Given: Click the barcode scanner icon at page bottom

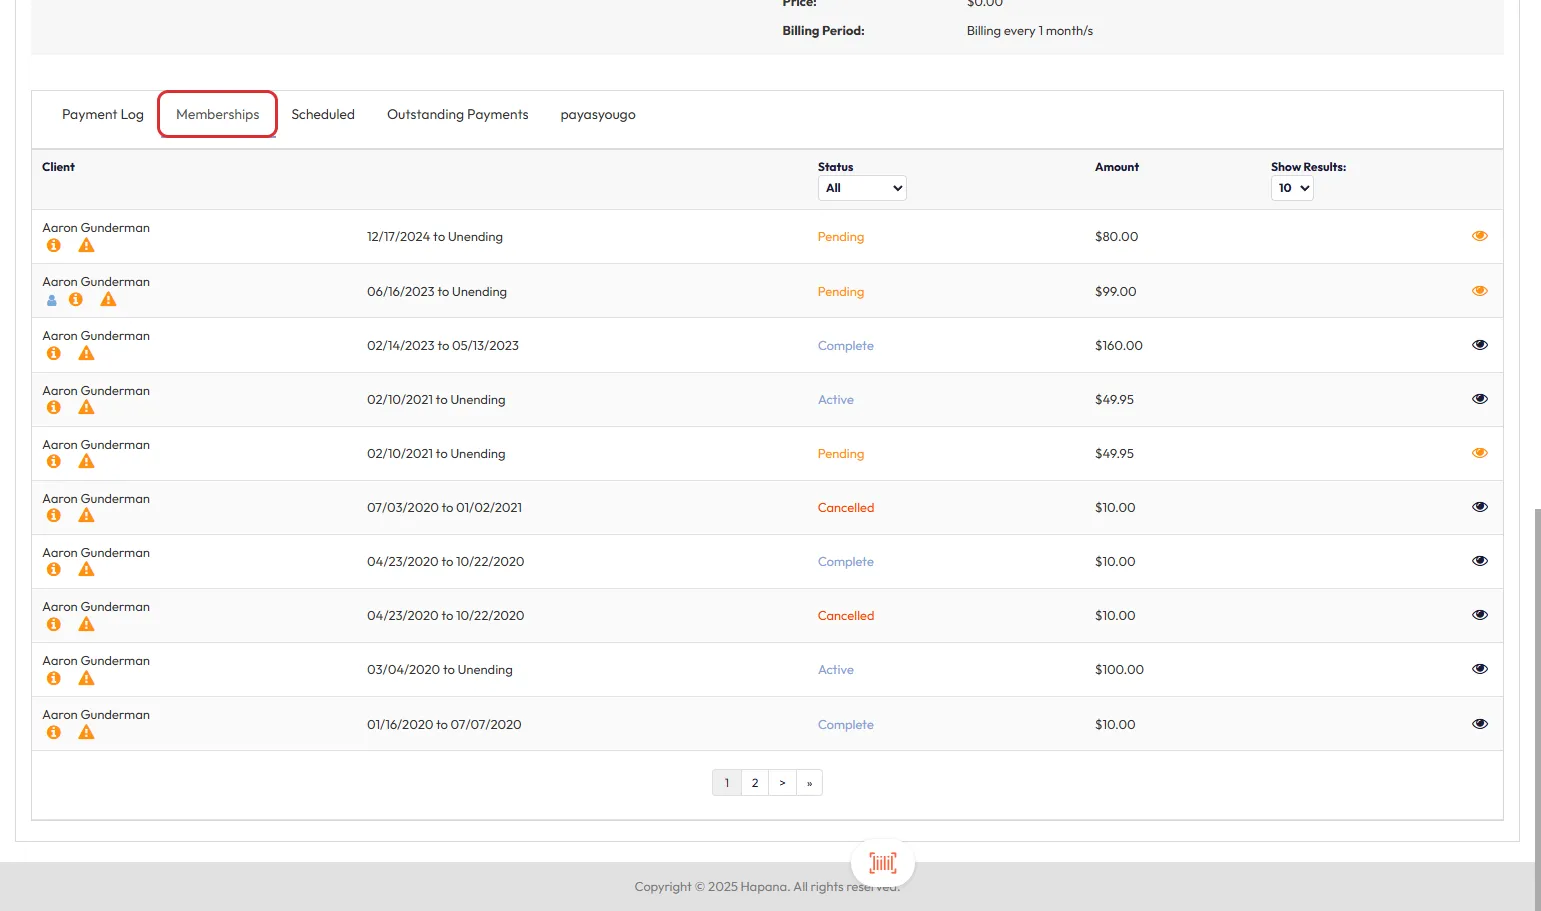Looking at the screenshot, I should pyautogui.click(x=882, y=862).
